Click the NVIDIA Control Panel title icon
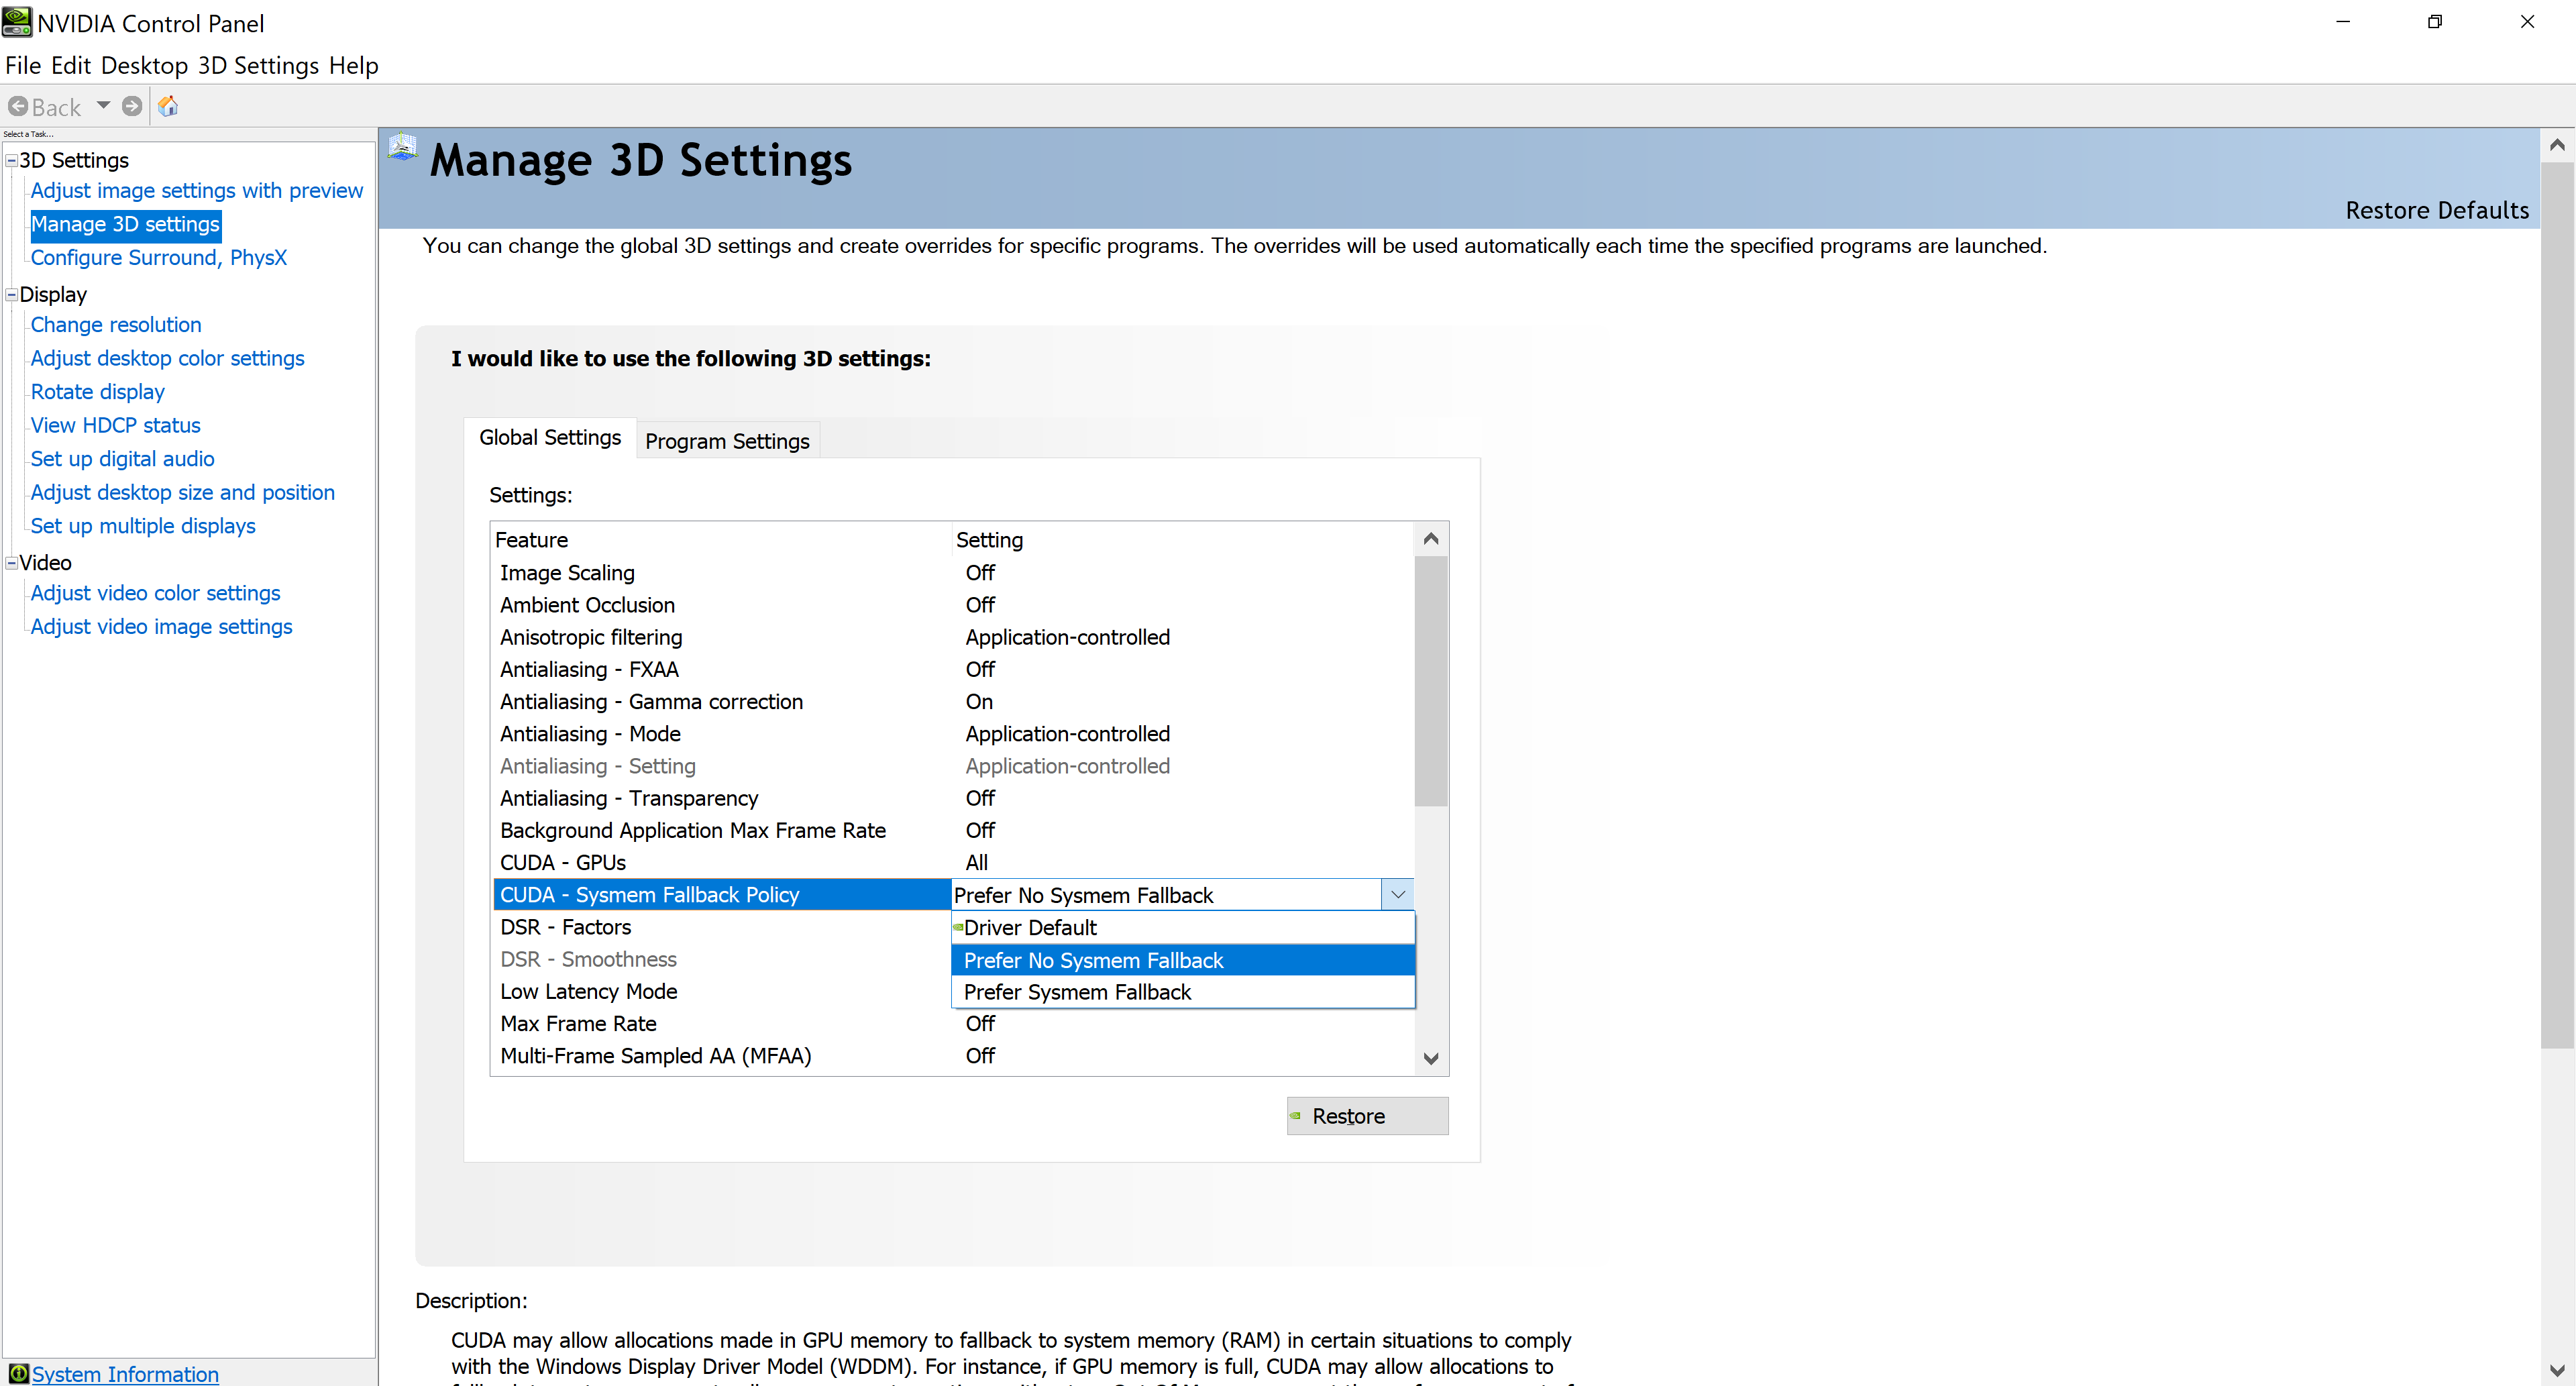This screenshot has width=2576, height=1386. (x=17, y=22)
